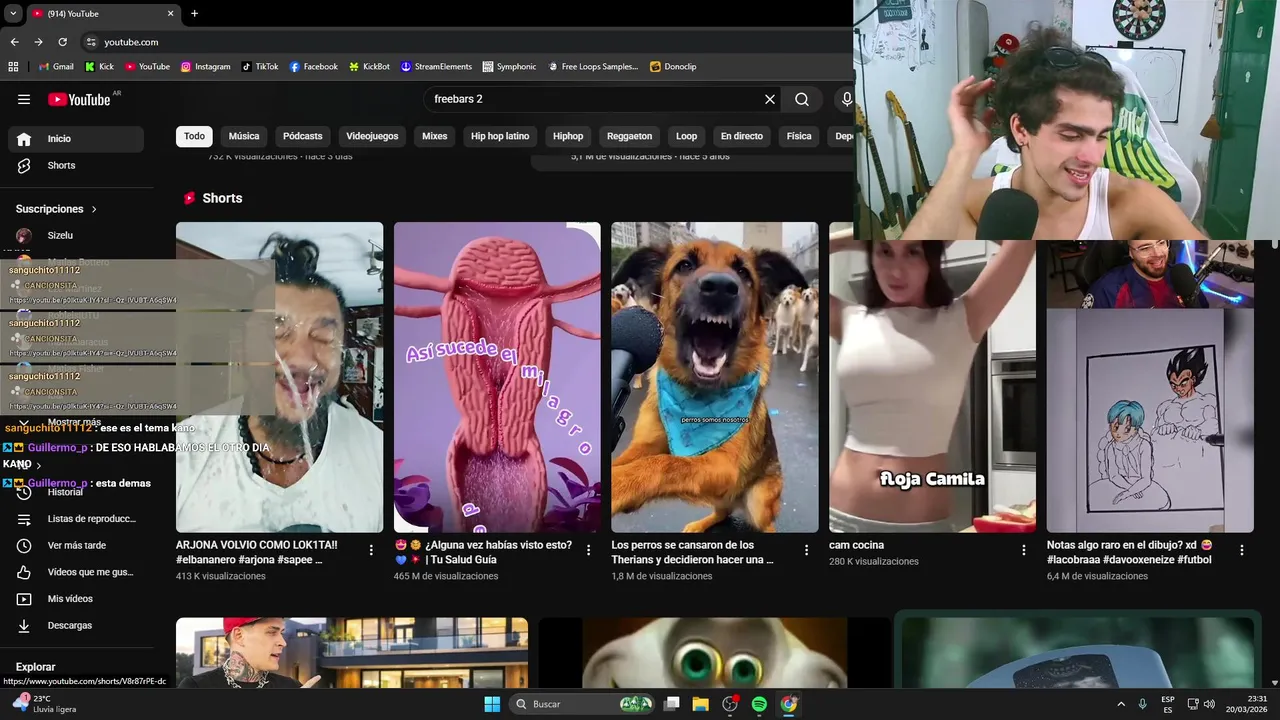Open Chrome from the taskbar
This screenshot has height=720, width=1280.
coord(789,704)
